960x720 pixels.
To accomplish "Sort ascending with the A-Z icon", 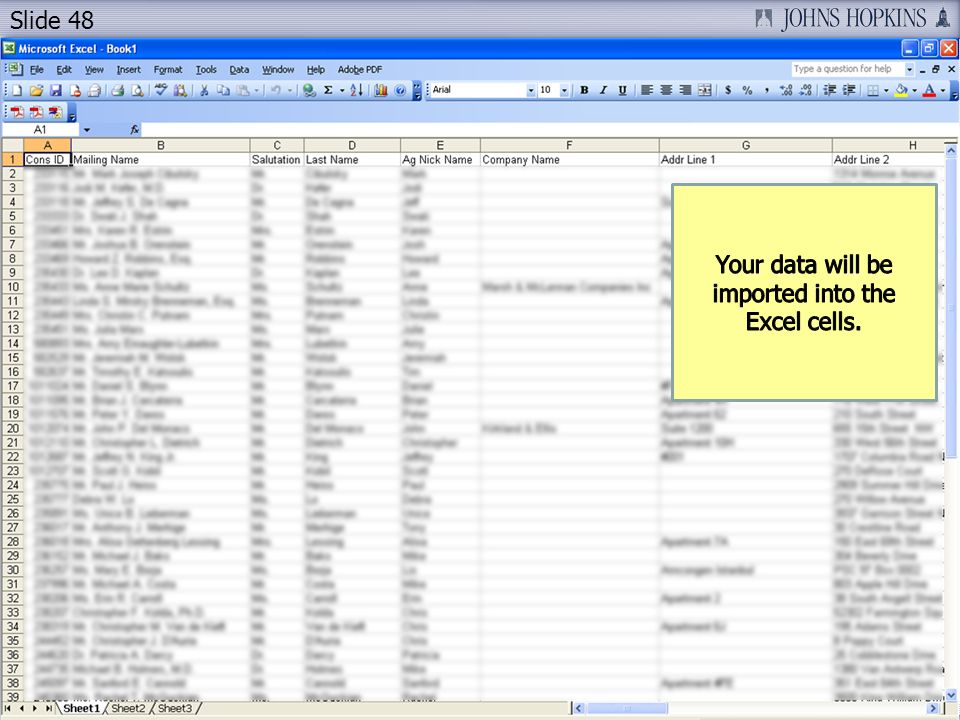I will point(357,91).
